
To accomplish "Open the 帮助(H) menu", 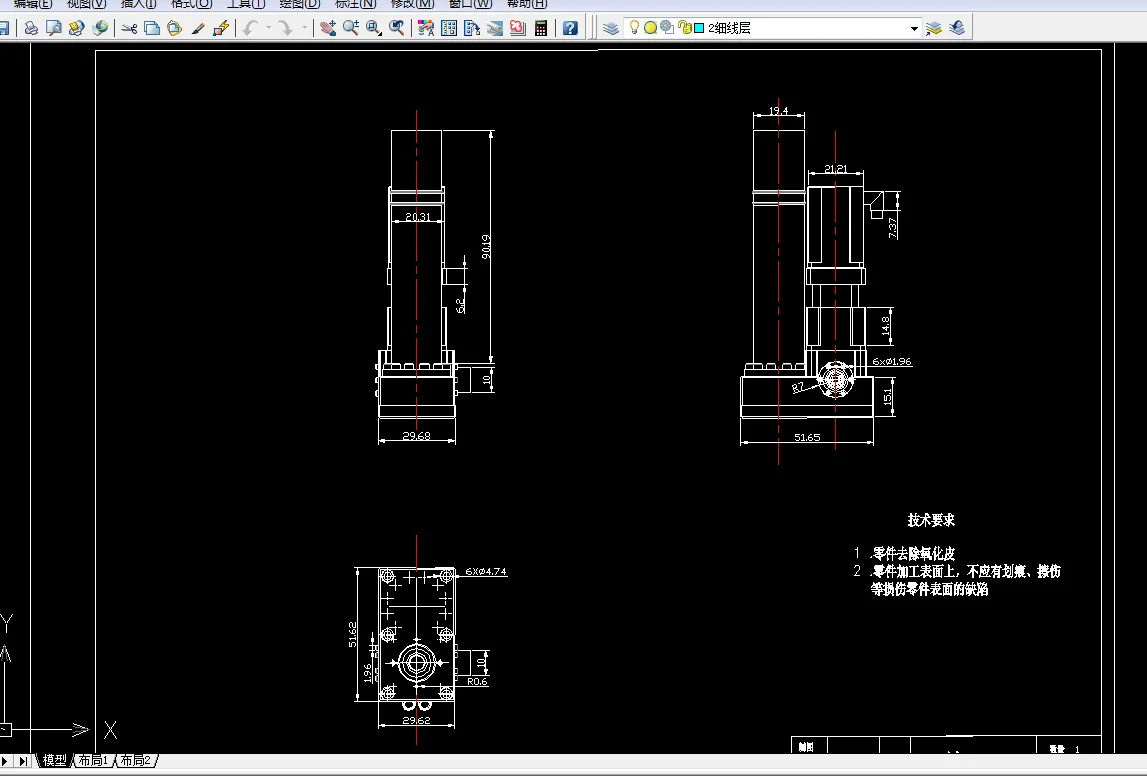I will tap(527, 4).
